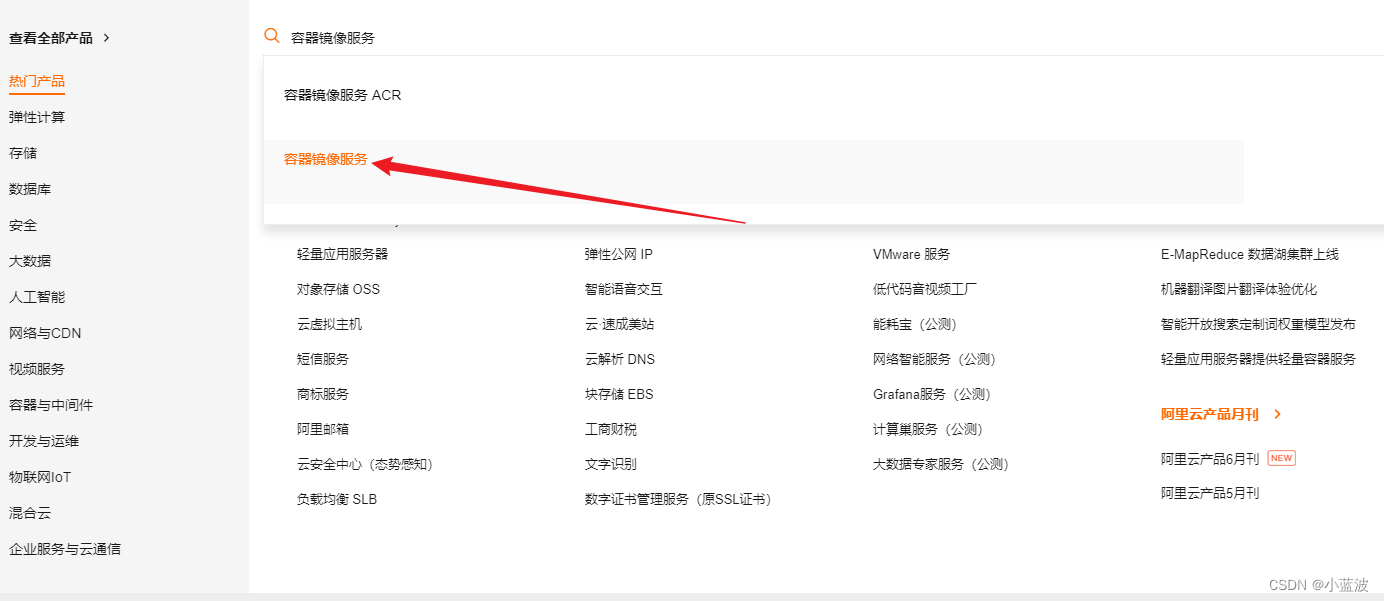Image resolution: width=1384 pixels, height=601 pixels.
Task: Select the 视频服务 category
Action: point(37,369)
